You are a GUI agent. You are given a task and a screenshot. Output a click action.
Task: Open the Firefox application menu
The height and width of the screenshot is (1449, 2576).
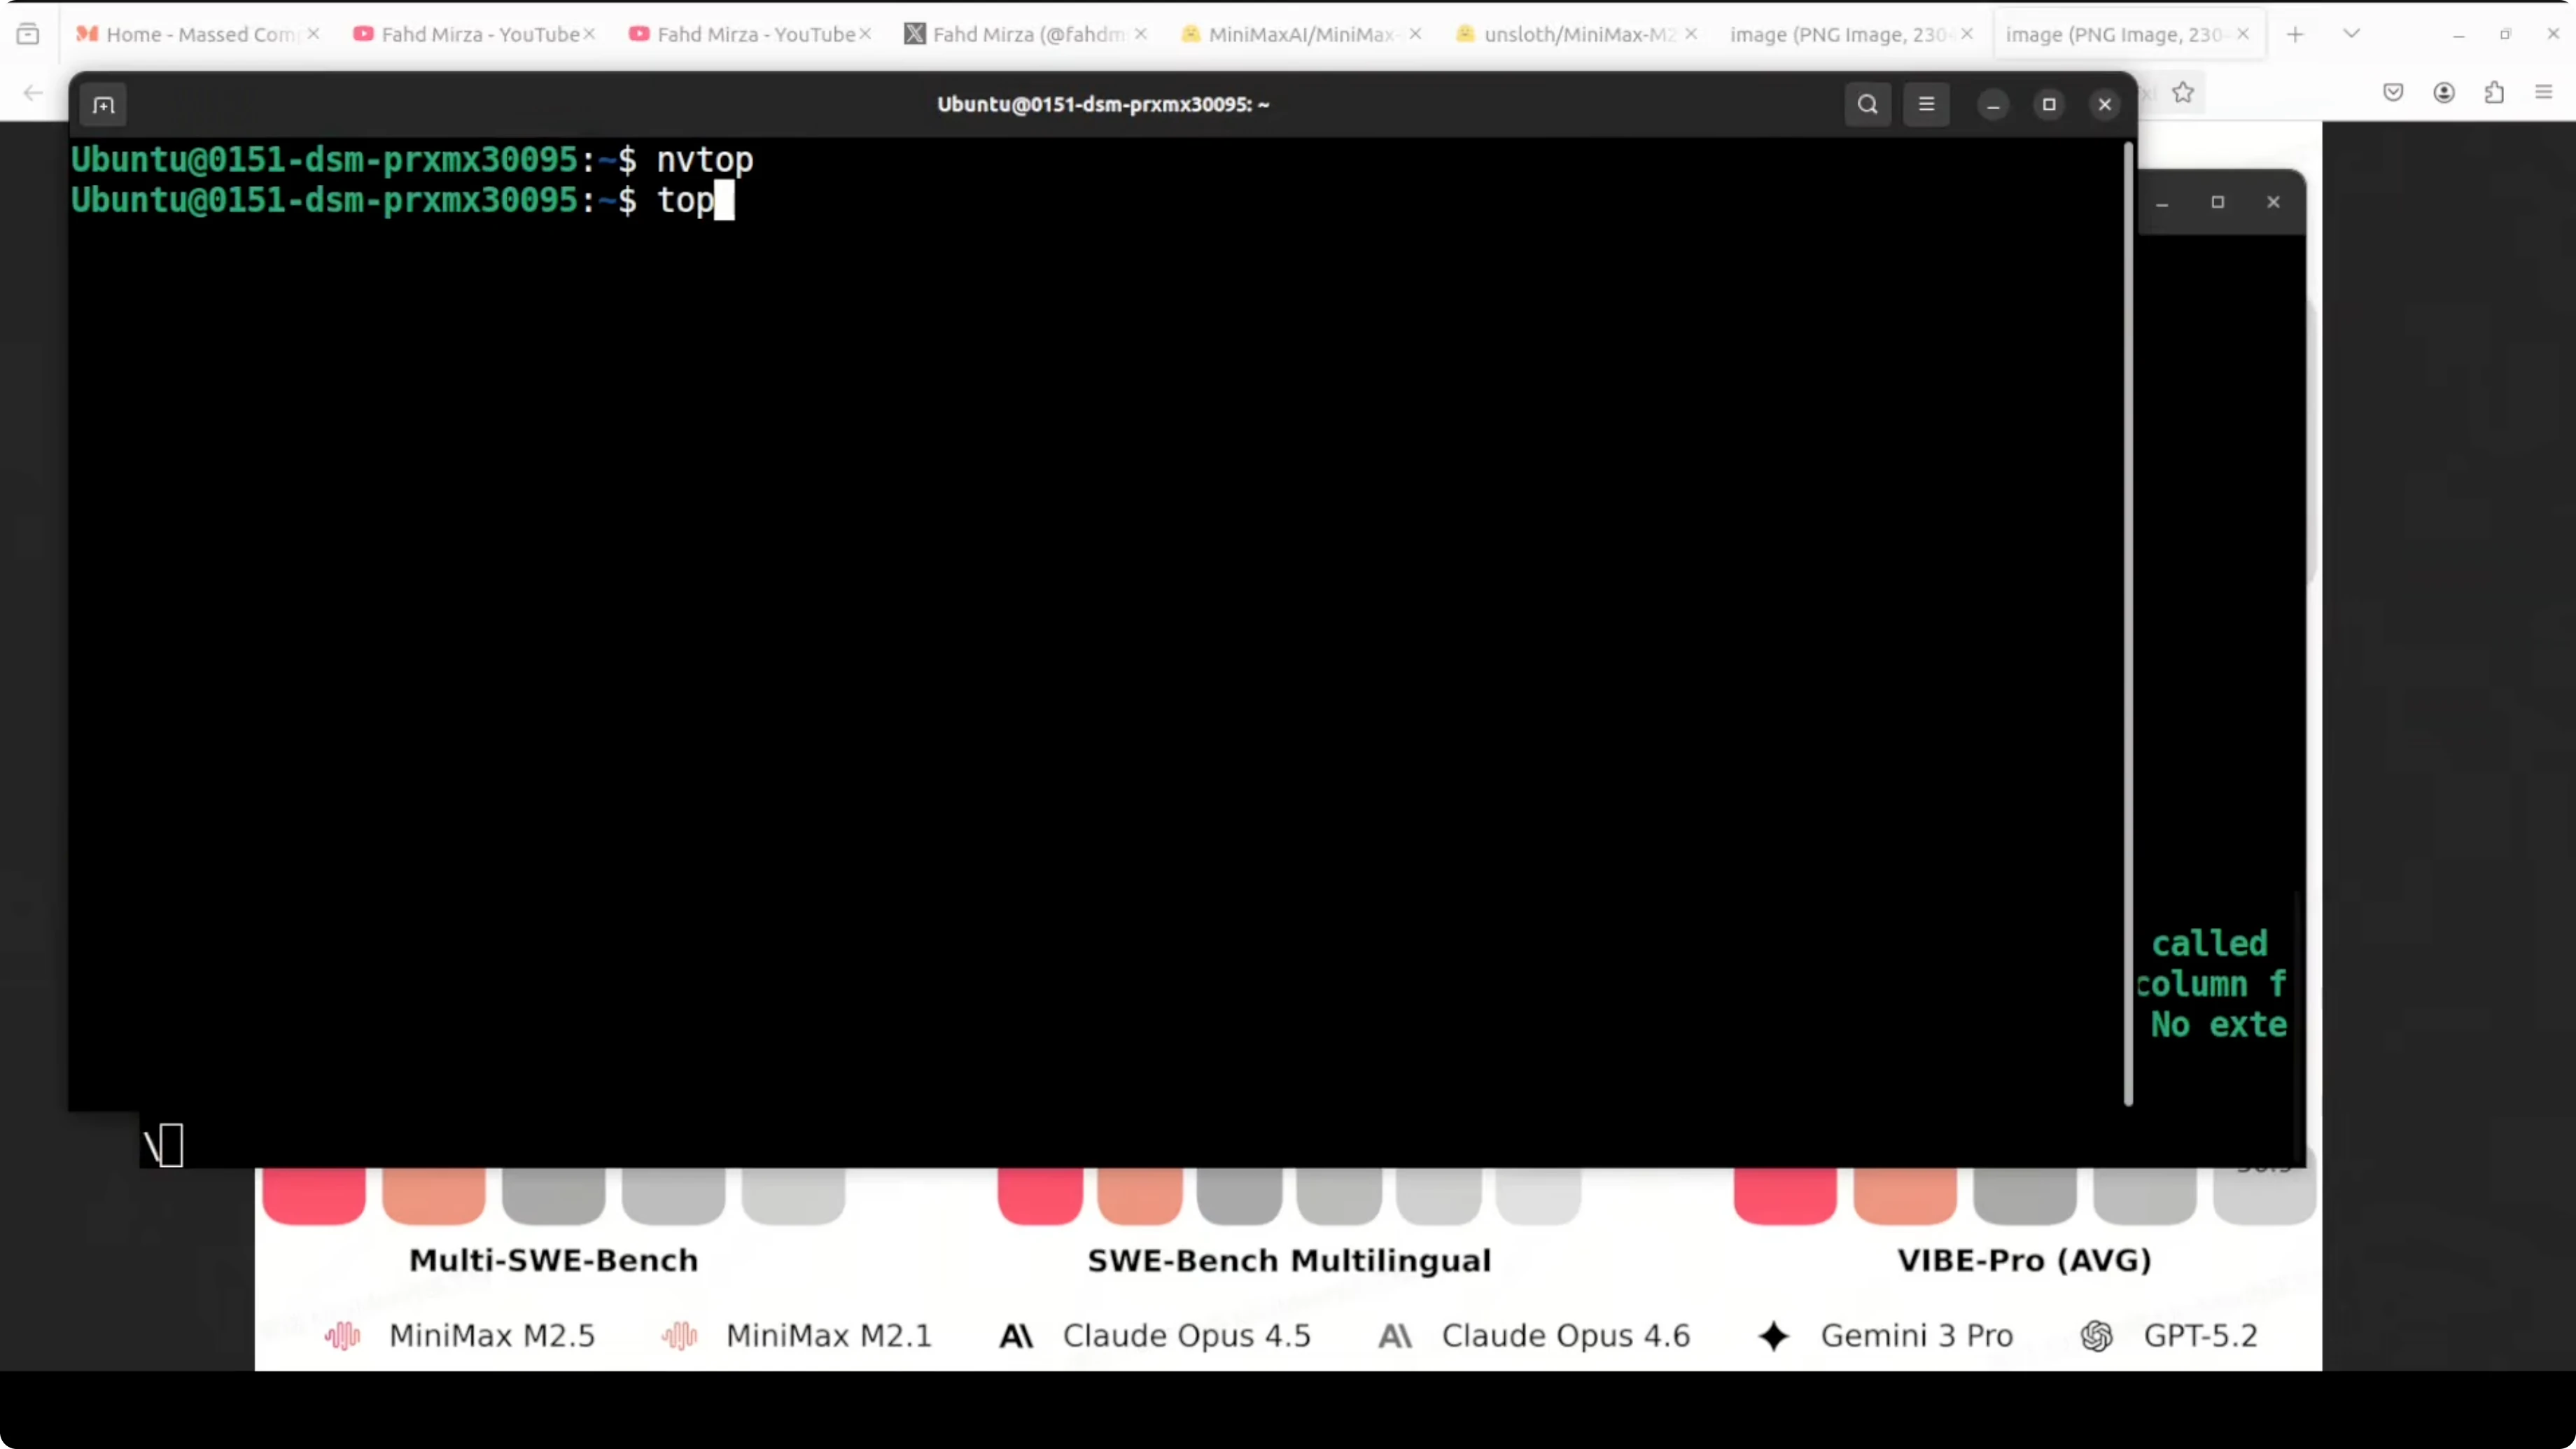(x=2544, y=92)
